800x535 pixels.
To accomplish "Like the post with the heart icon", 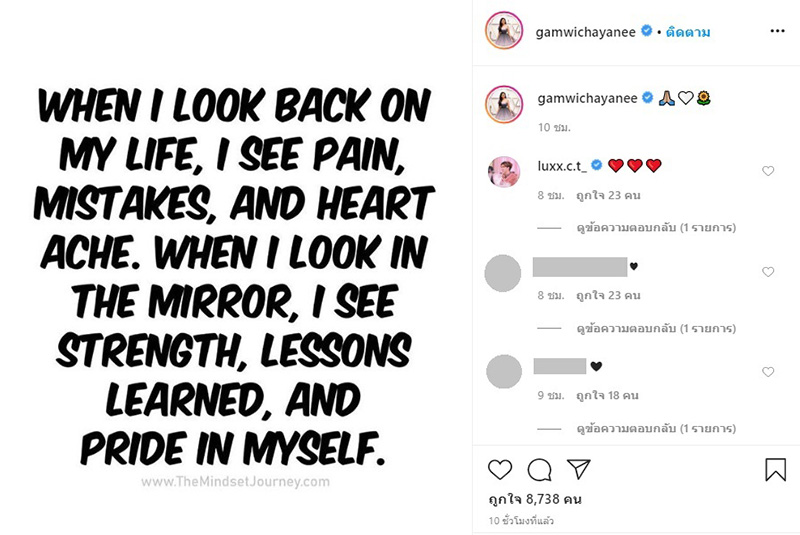I will pos(500,470).
